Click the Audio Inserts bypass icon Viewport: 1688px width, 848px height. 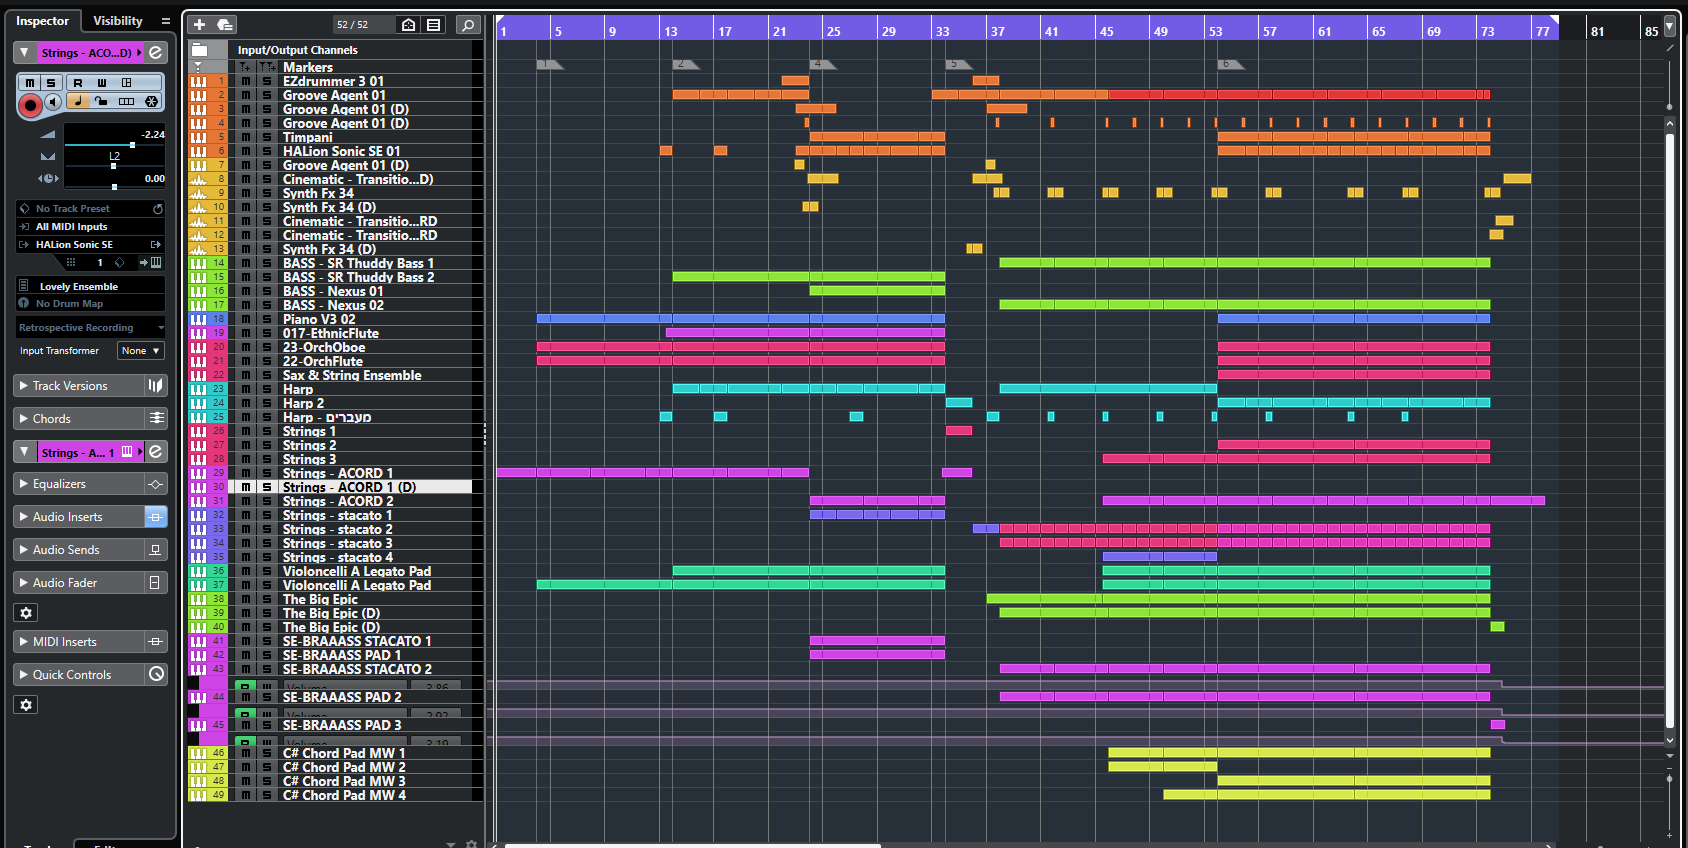[x=156, y=516]
